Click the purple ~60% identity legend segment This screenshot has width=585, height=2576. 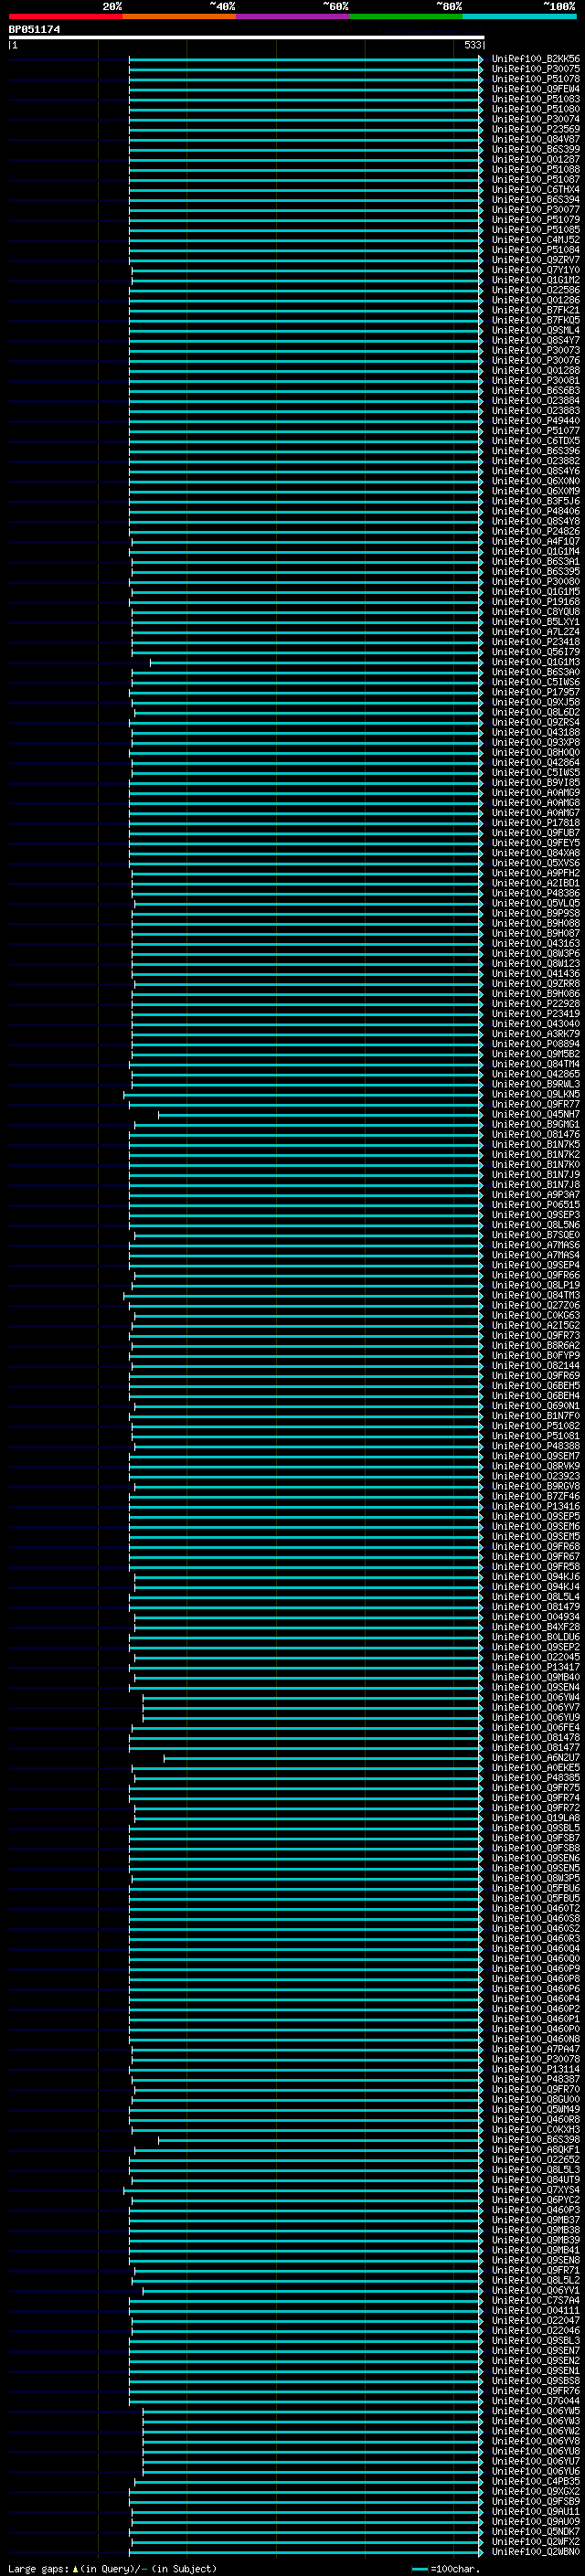click(x=293, y=16)
